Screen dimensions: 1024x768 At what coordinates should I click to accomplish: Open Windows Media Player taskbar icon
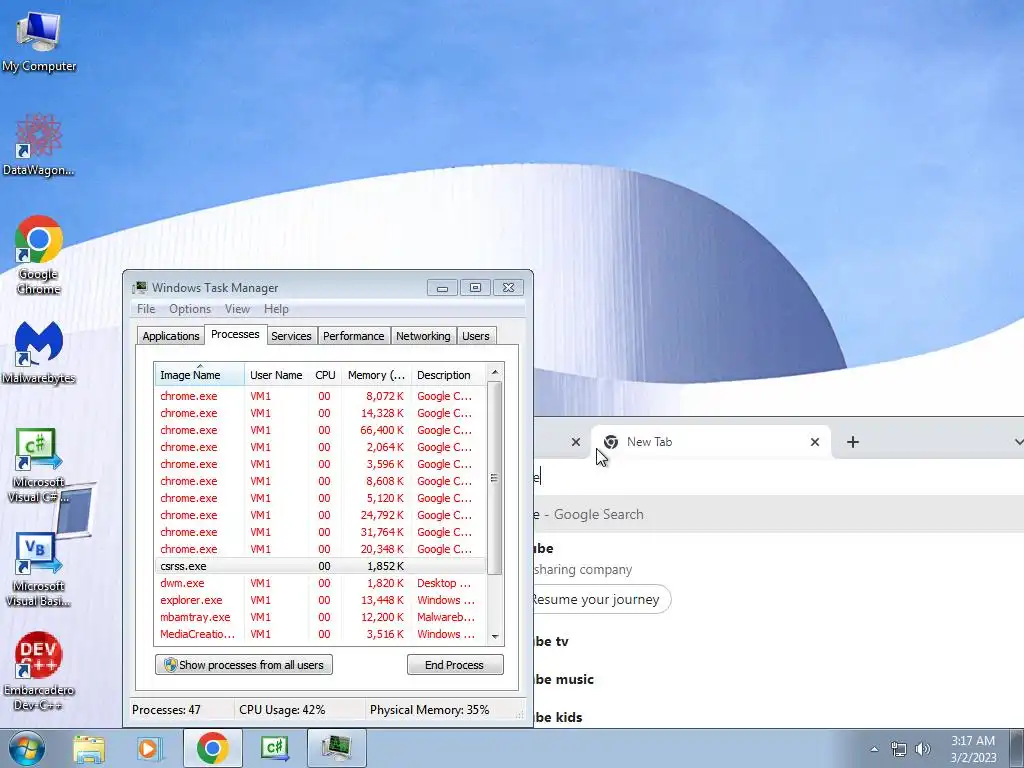(x=150, y=749)
